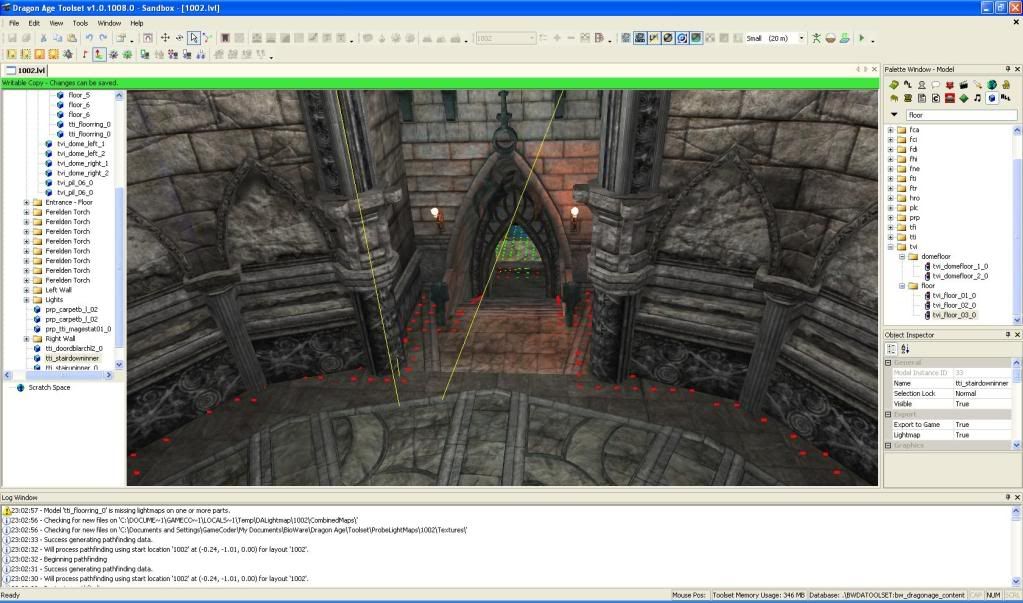Image resolution: width=1023 pixels, height=603 pixels.
Task: Select prp_carpetb_l_02 in the level tree
Action: click(x=73, y=309)
